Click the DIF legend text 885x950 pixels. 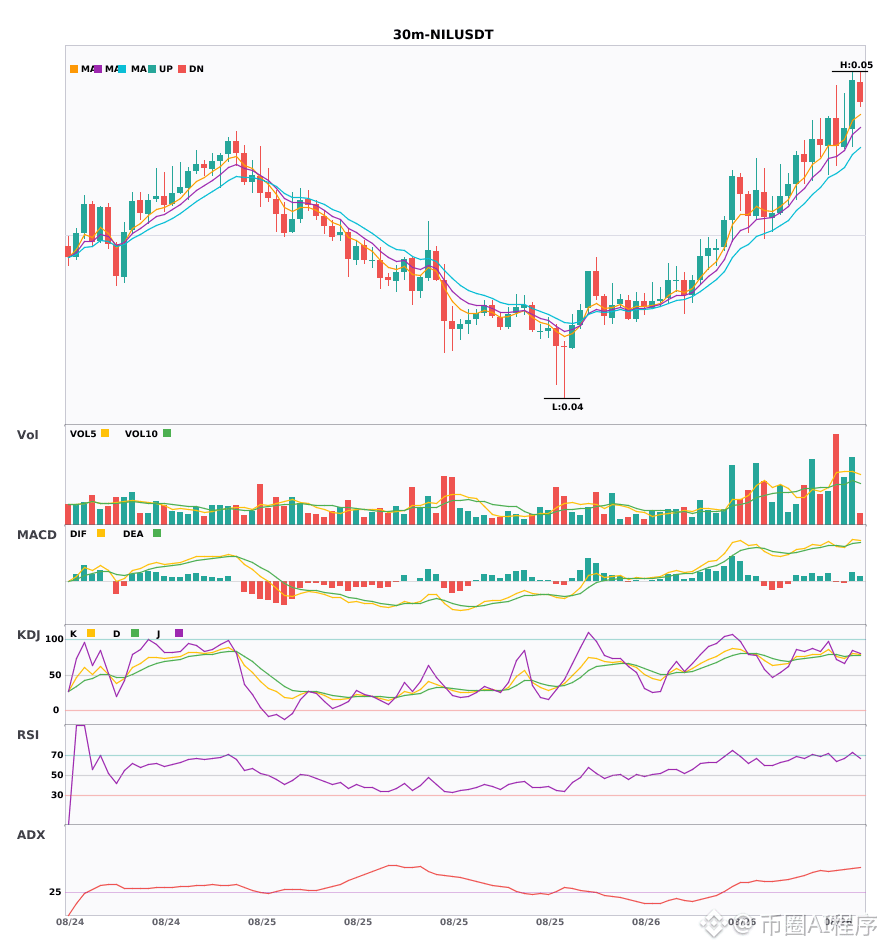click(78, 534)
